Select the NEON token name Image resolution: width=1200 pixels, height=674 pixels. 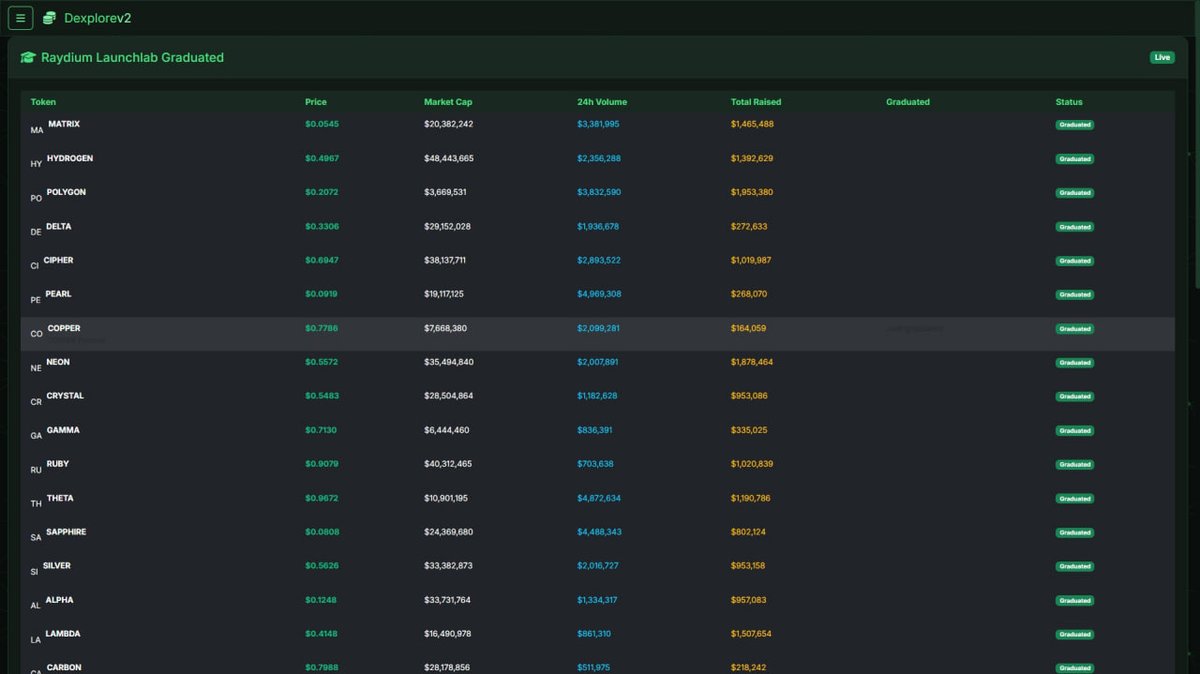coord(58,362)
